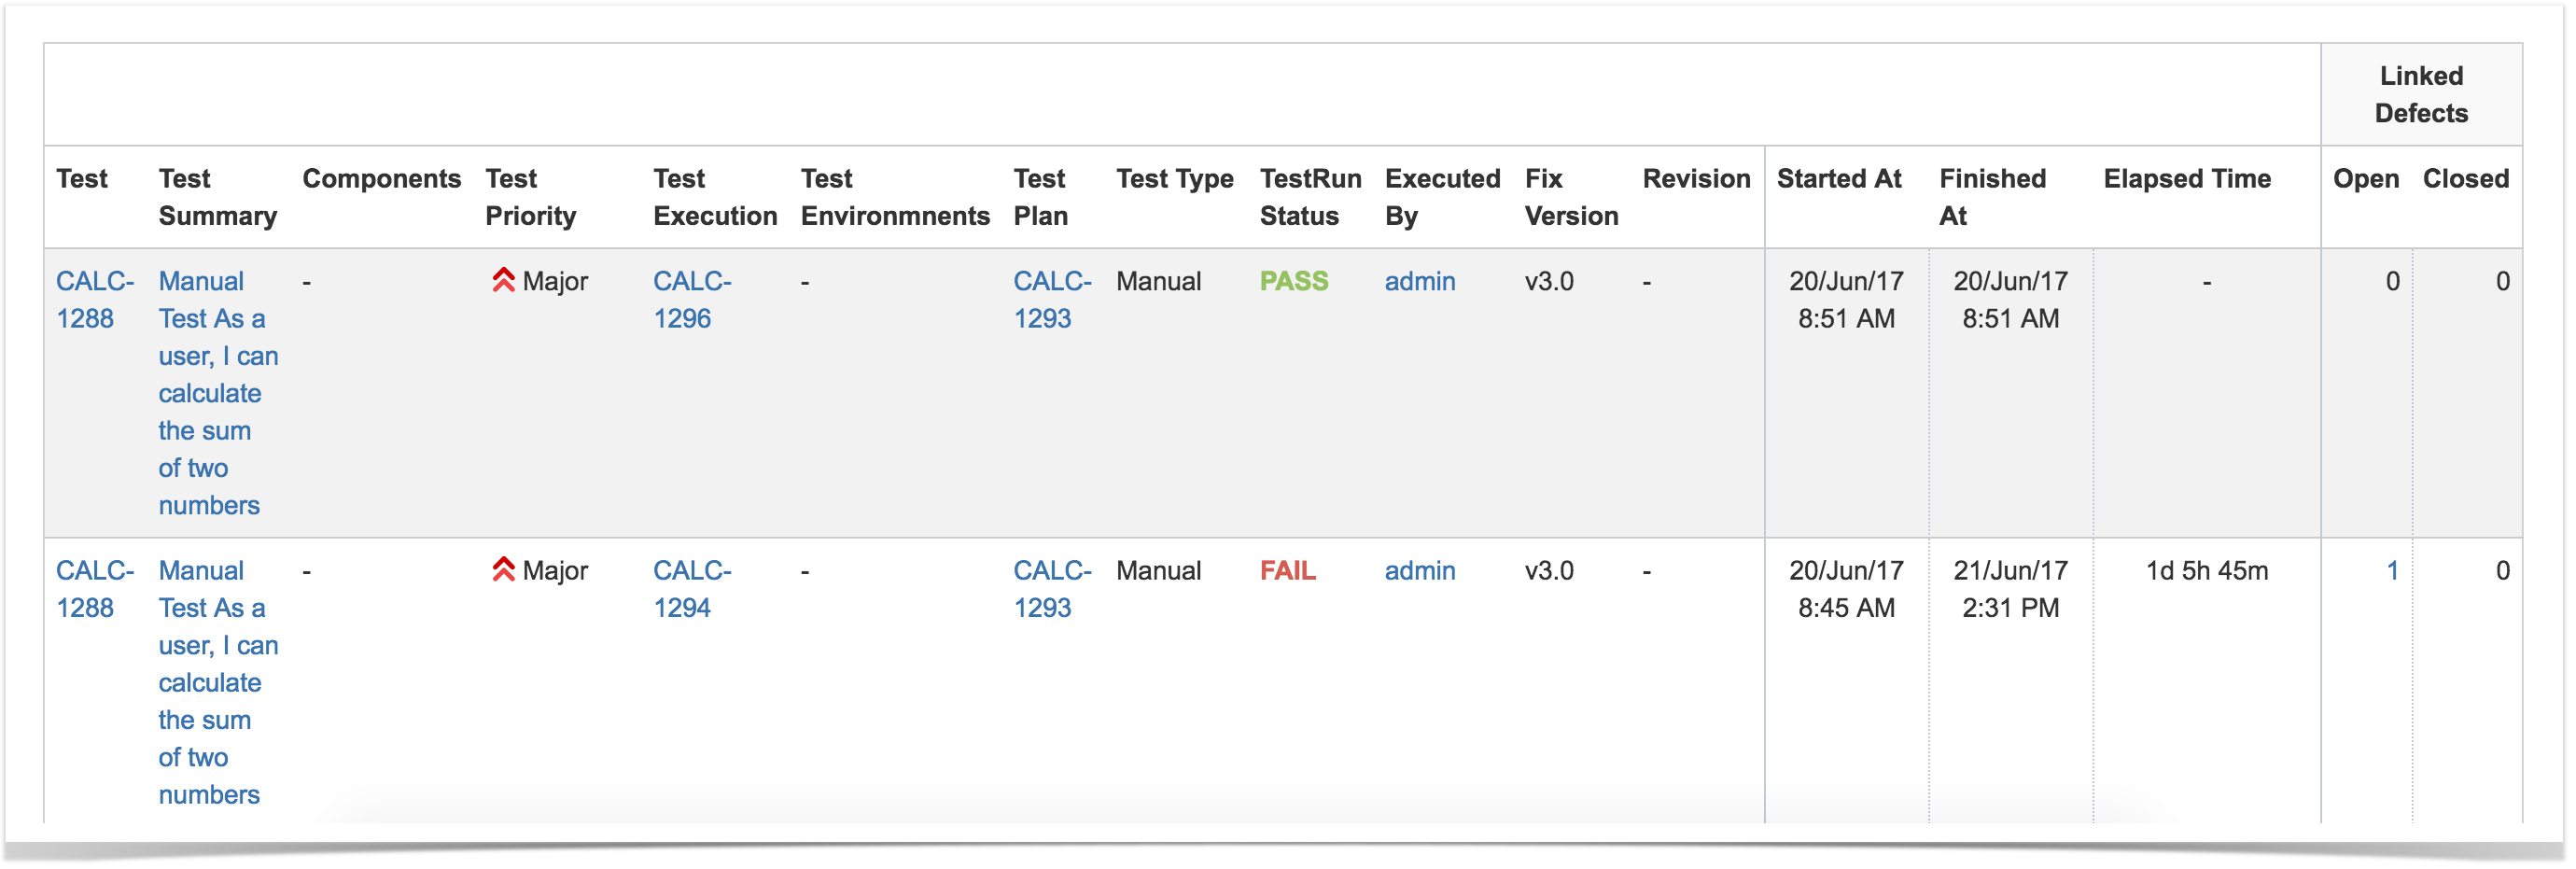The width and height of the screenshot is (2576, 869).
Task: Click the TestRun Status column header
Action: click(1310, 197)
